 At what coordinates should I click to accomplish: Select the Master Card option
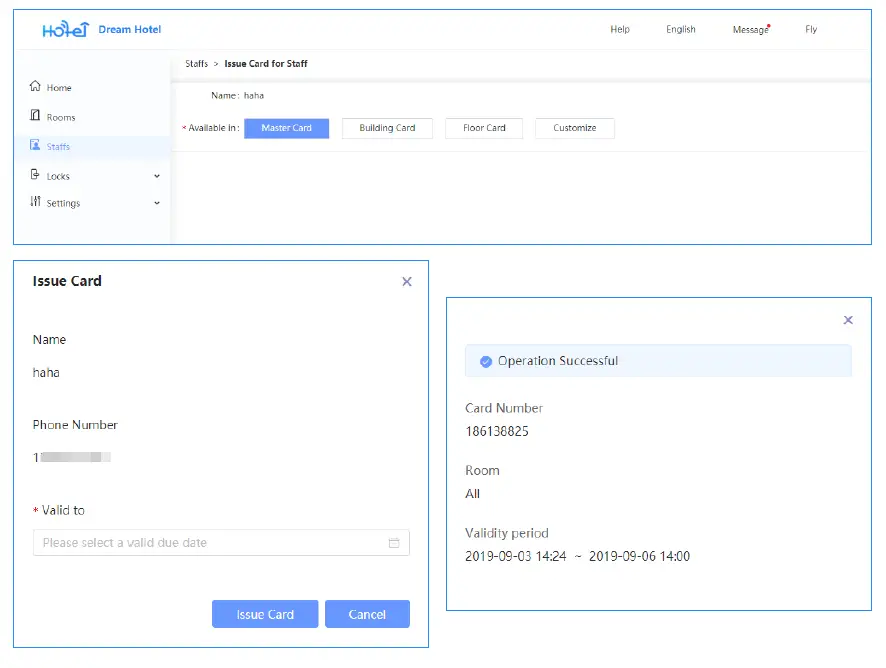tap(286, 128)
